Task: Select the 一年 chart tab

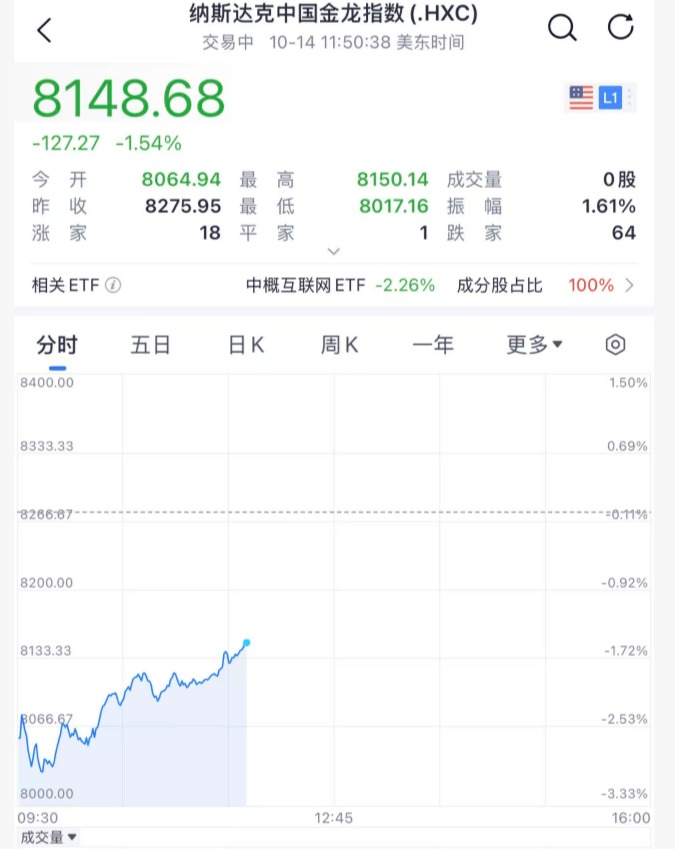Action: (x=433, y=345)
